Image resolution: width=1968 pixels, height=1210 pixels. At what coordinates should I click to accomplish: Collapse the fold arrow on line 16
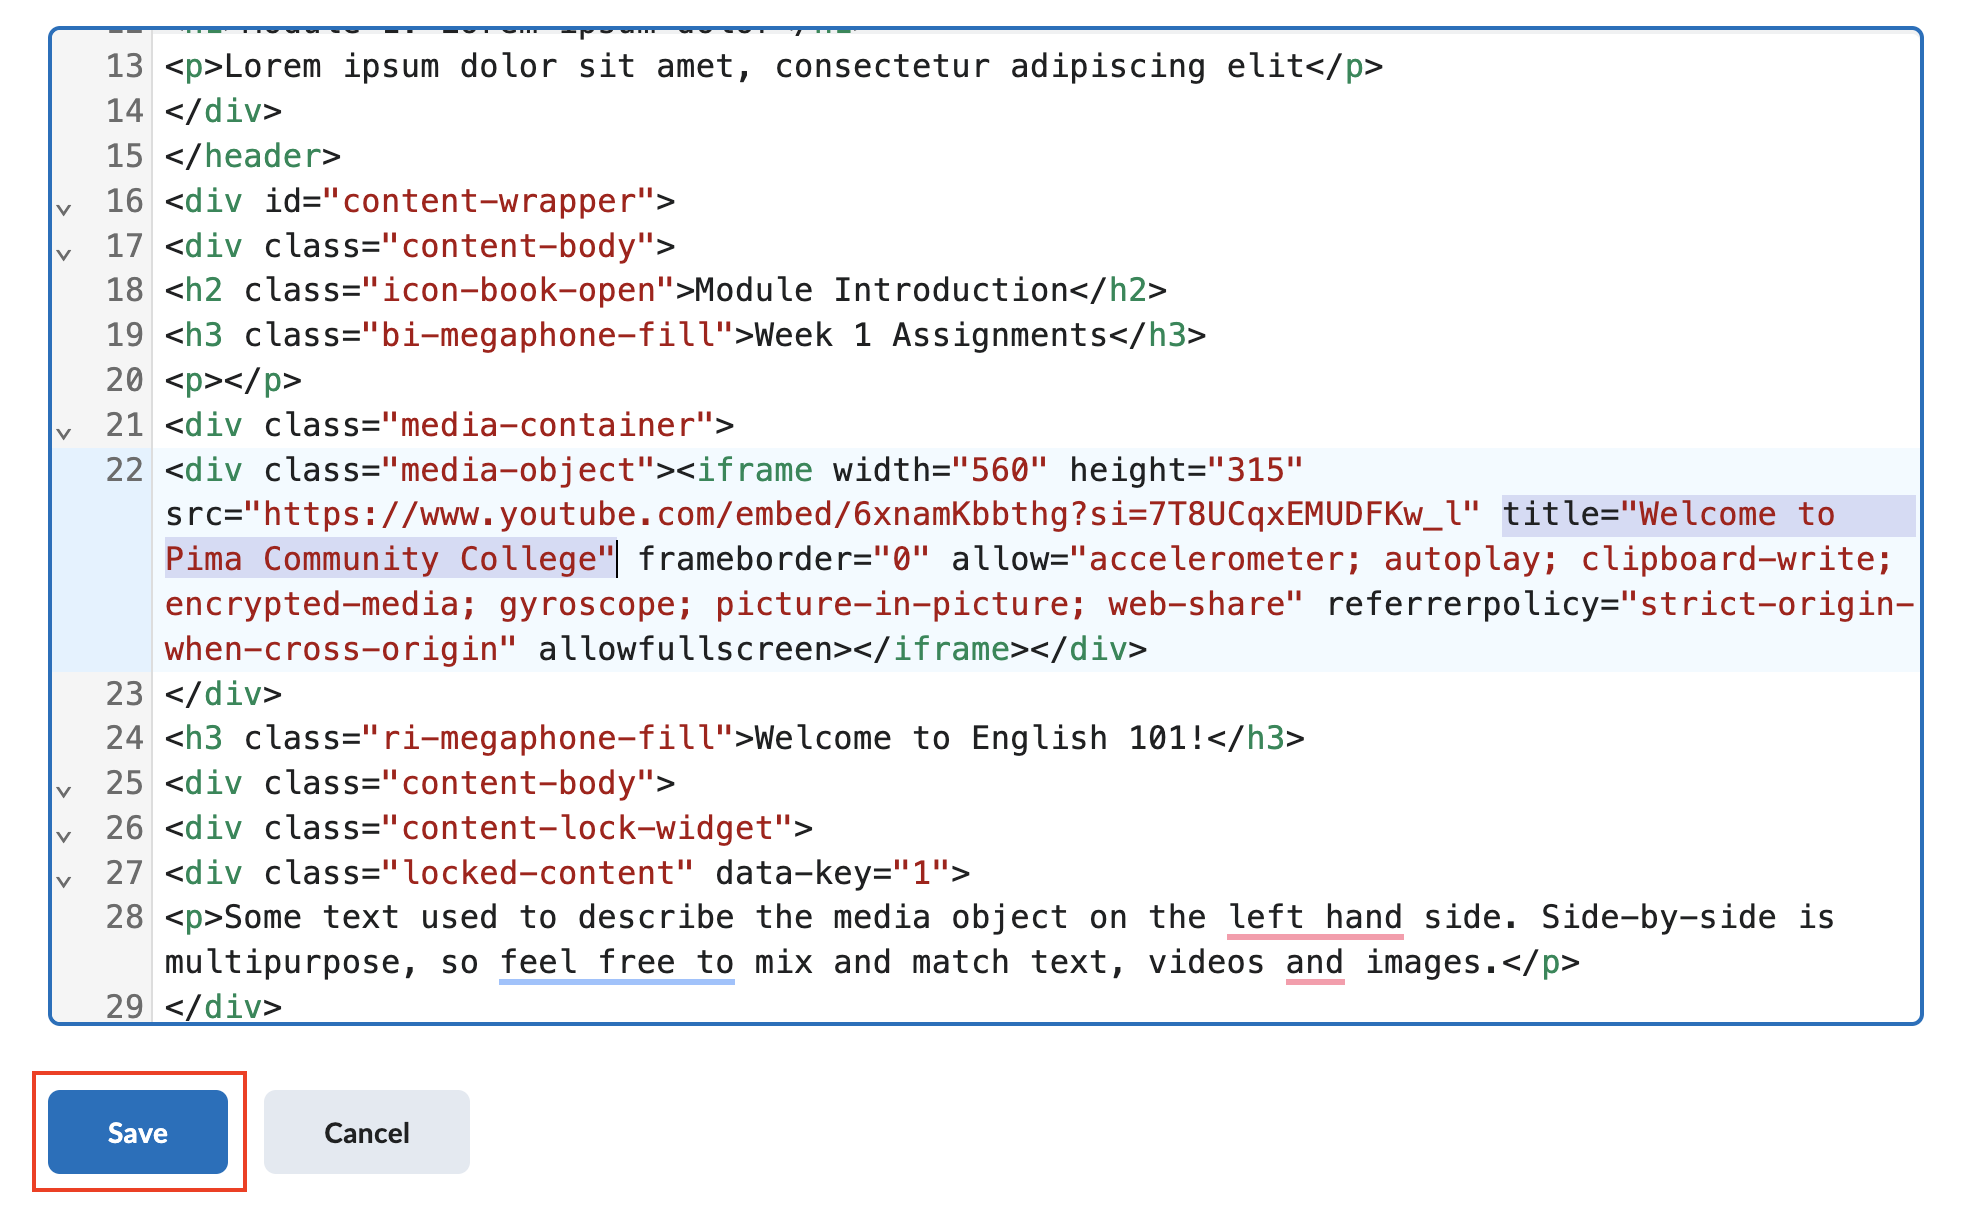point(64,209)
